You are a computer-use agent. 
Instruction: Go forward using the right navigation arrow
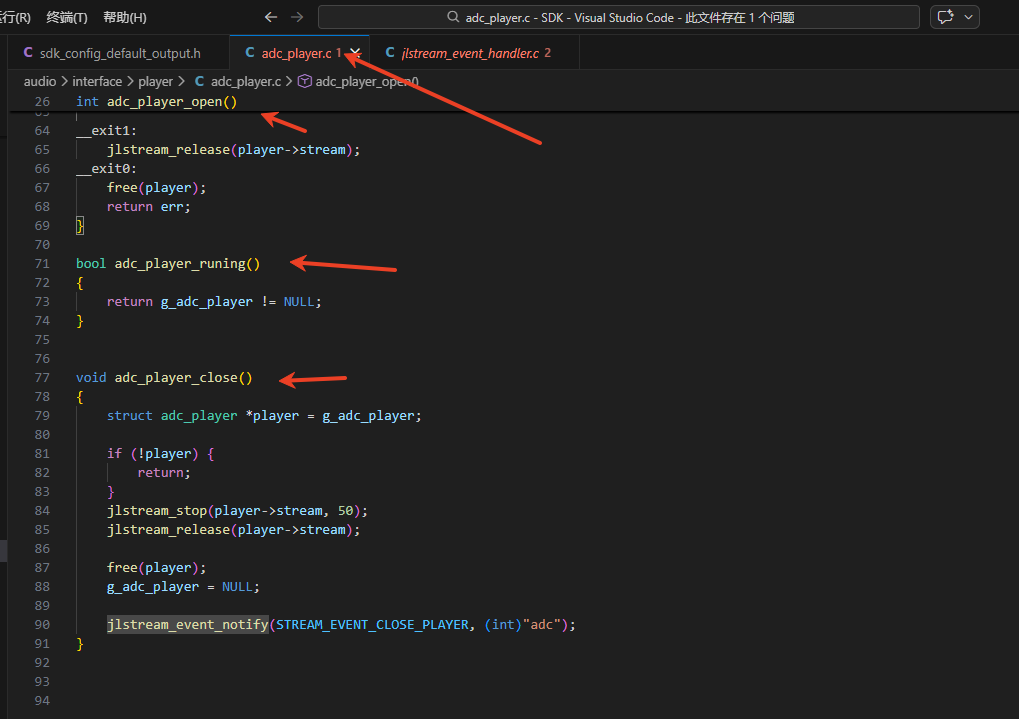tap(297, 17)
